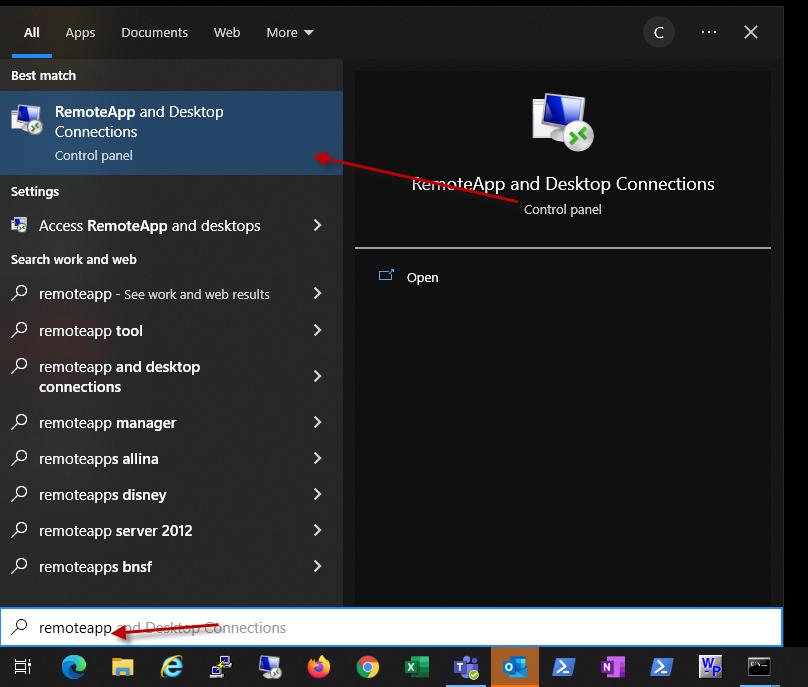
Task: Open first PowerShell icon left of OneNote
Action: 564,667
